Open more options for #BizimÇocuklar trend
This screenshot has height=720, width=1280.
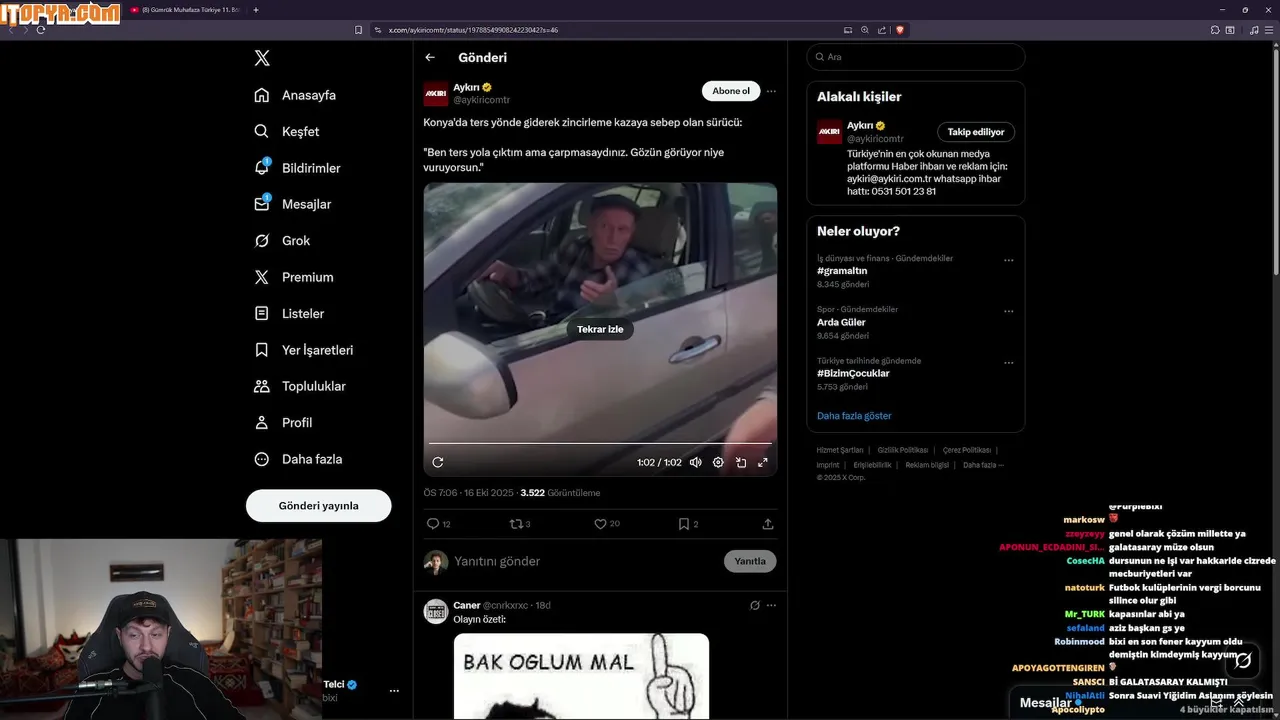tap(1008, 362)
